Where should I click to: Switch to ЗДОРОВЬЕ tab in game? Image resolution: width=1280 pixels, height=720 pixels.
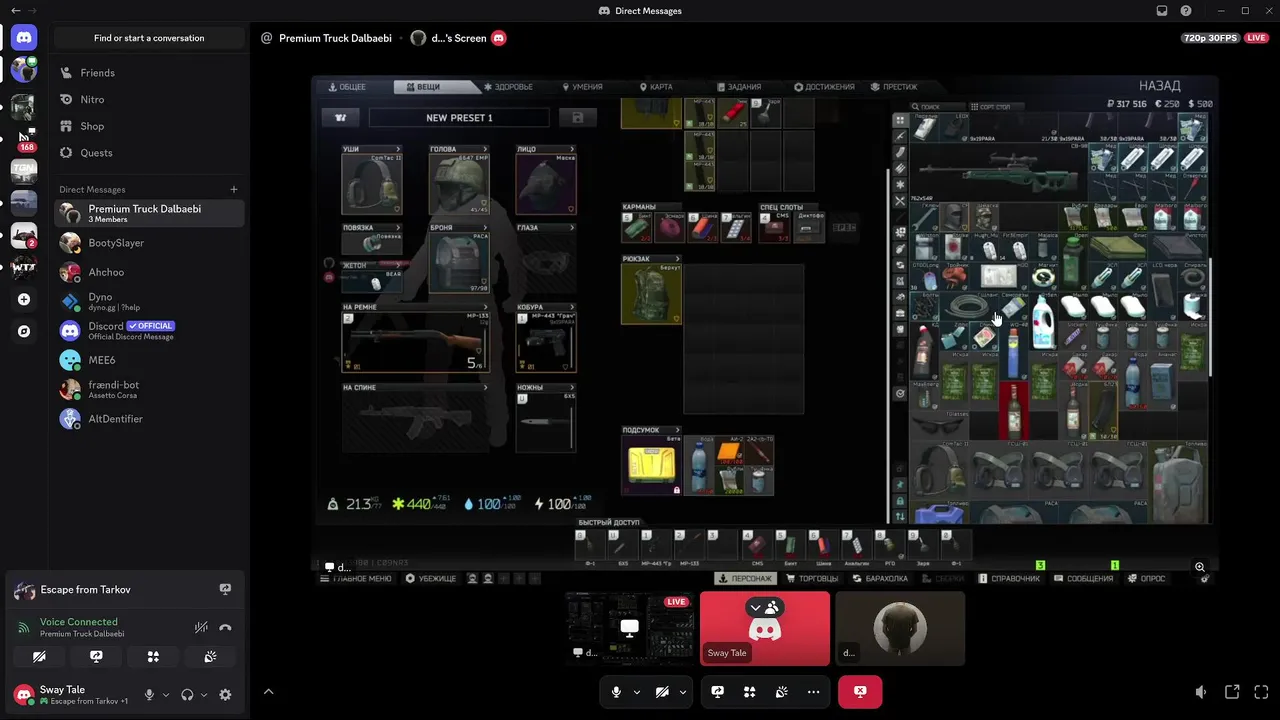click(508, 87)
